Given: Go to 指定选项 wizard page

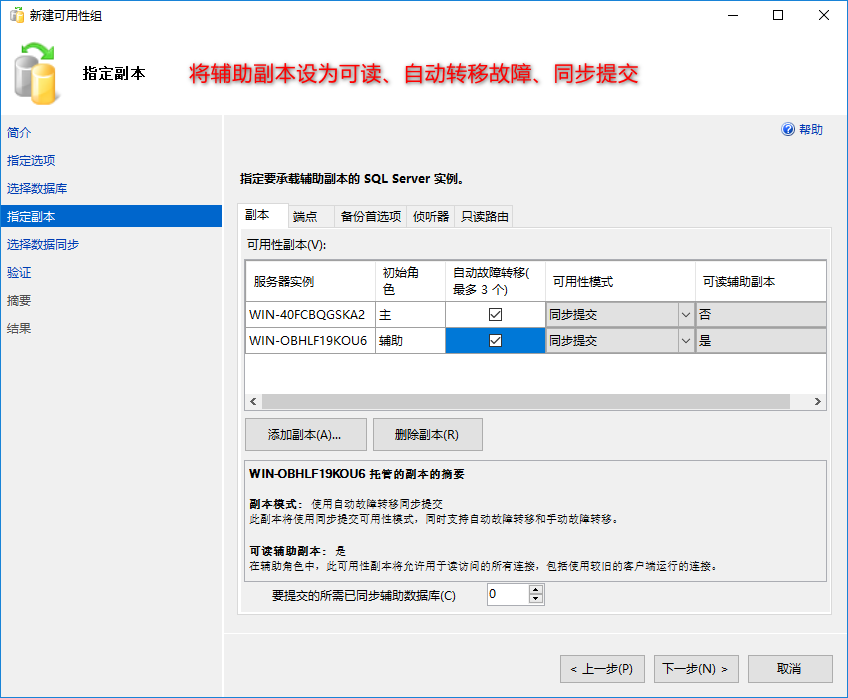Looking at the screenshot, I should (x=31, y=161).
